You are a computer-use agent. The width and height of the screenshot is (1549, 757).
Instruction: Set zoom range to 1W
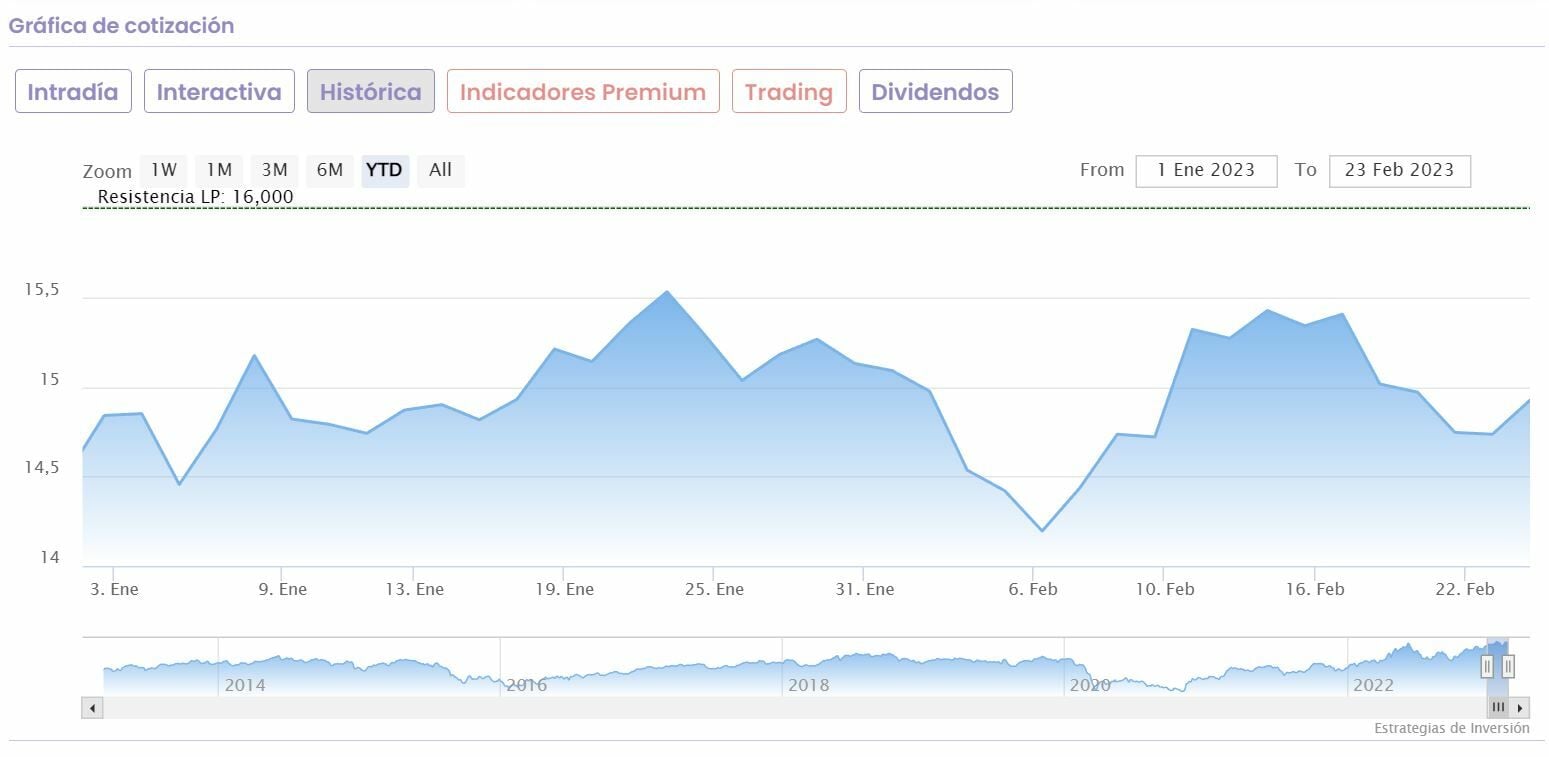click(163, 170)
